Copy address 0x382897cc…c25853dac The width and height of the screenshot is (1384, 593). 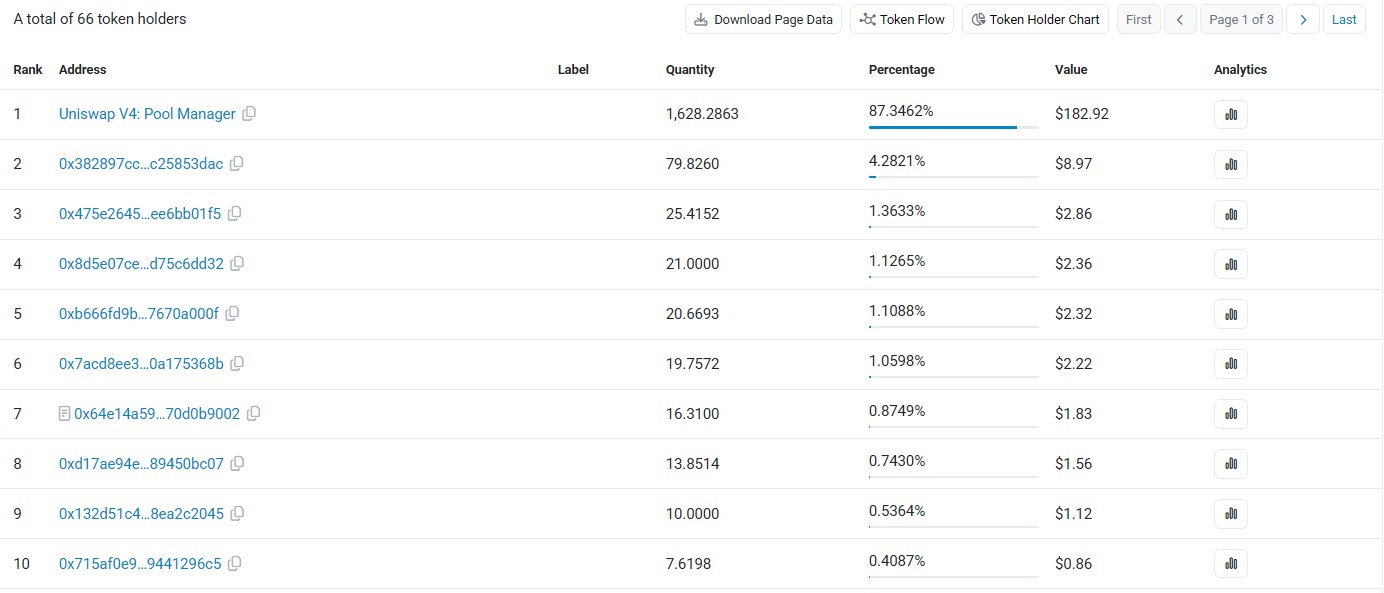click(237, 164)
